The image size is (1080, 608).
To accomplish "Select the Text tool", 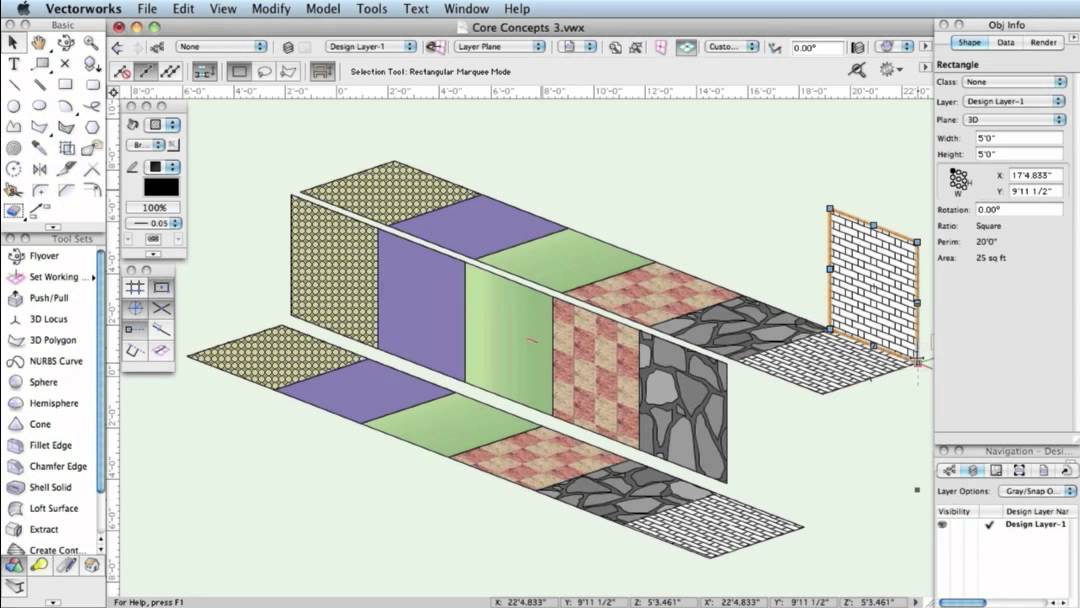I will tap(13, 64).
